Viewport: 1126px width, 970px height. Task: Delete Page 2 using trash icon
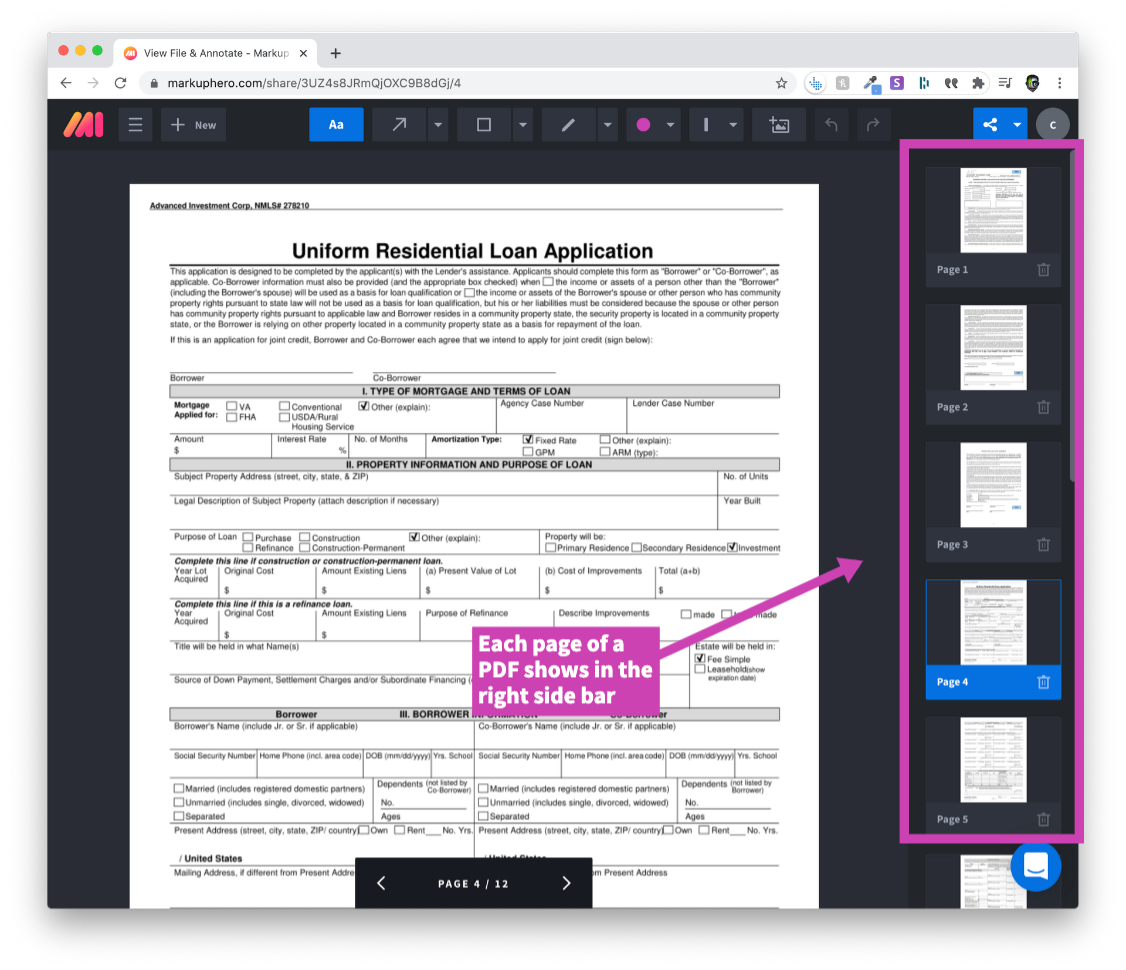point(1043,407)
